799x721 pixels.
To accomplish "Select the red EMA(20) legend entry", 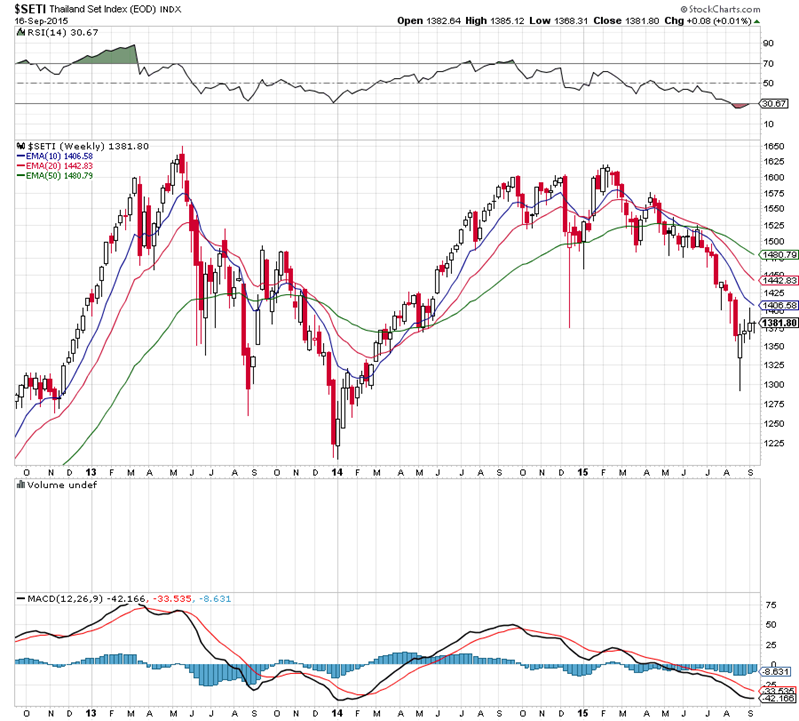I will [x=58, y=166].
